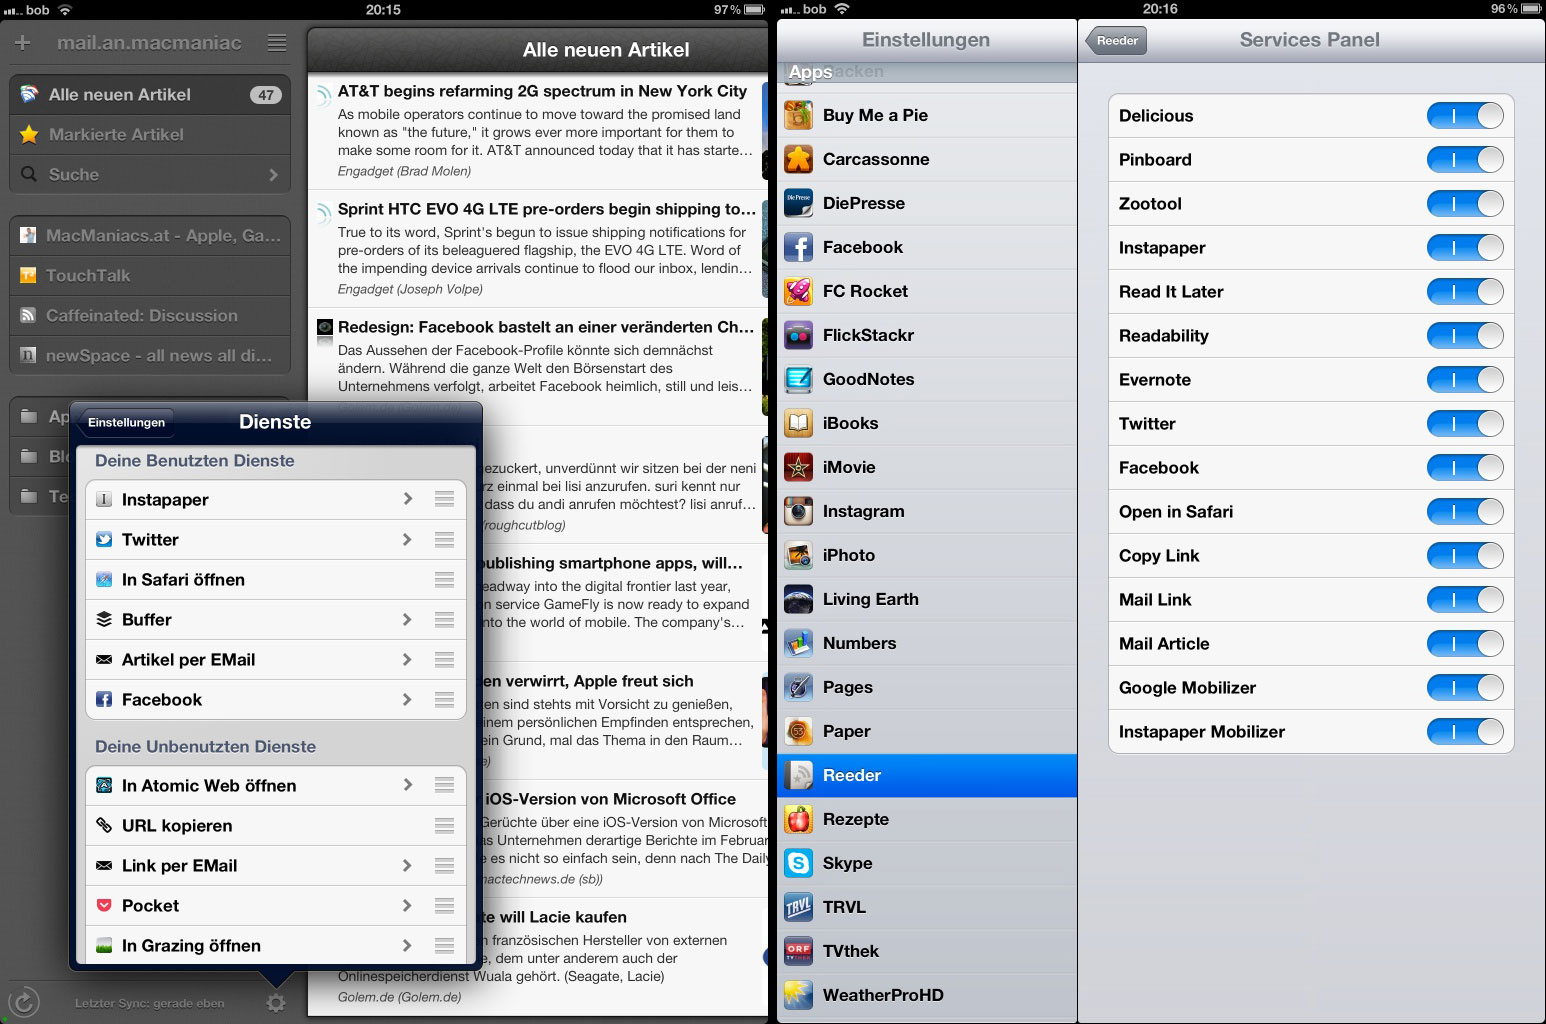Expand the Buffer service chevron
Image resolution: width=1546 pixels, height=1024 pixels.
(407, 620)
